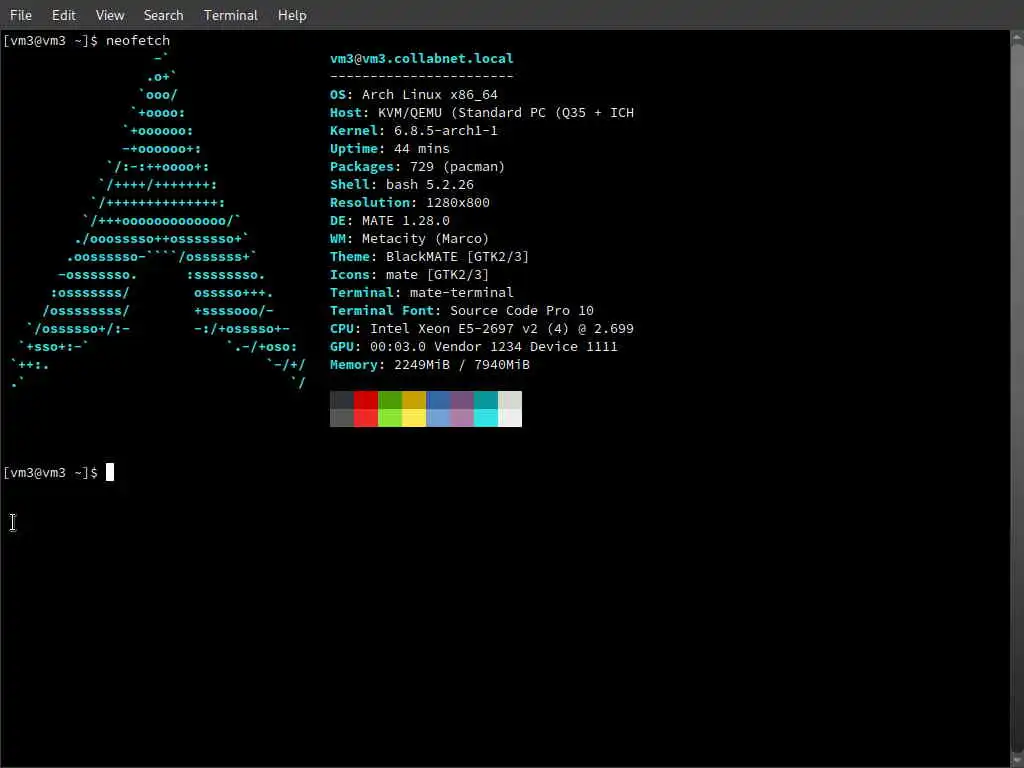Click the 'Theme: BlackMATE [GTK2/3]' line
1024x768 pixels.
[x=430, y=257]
